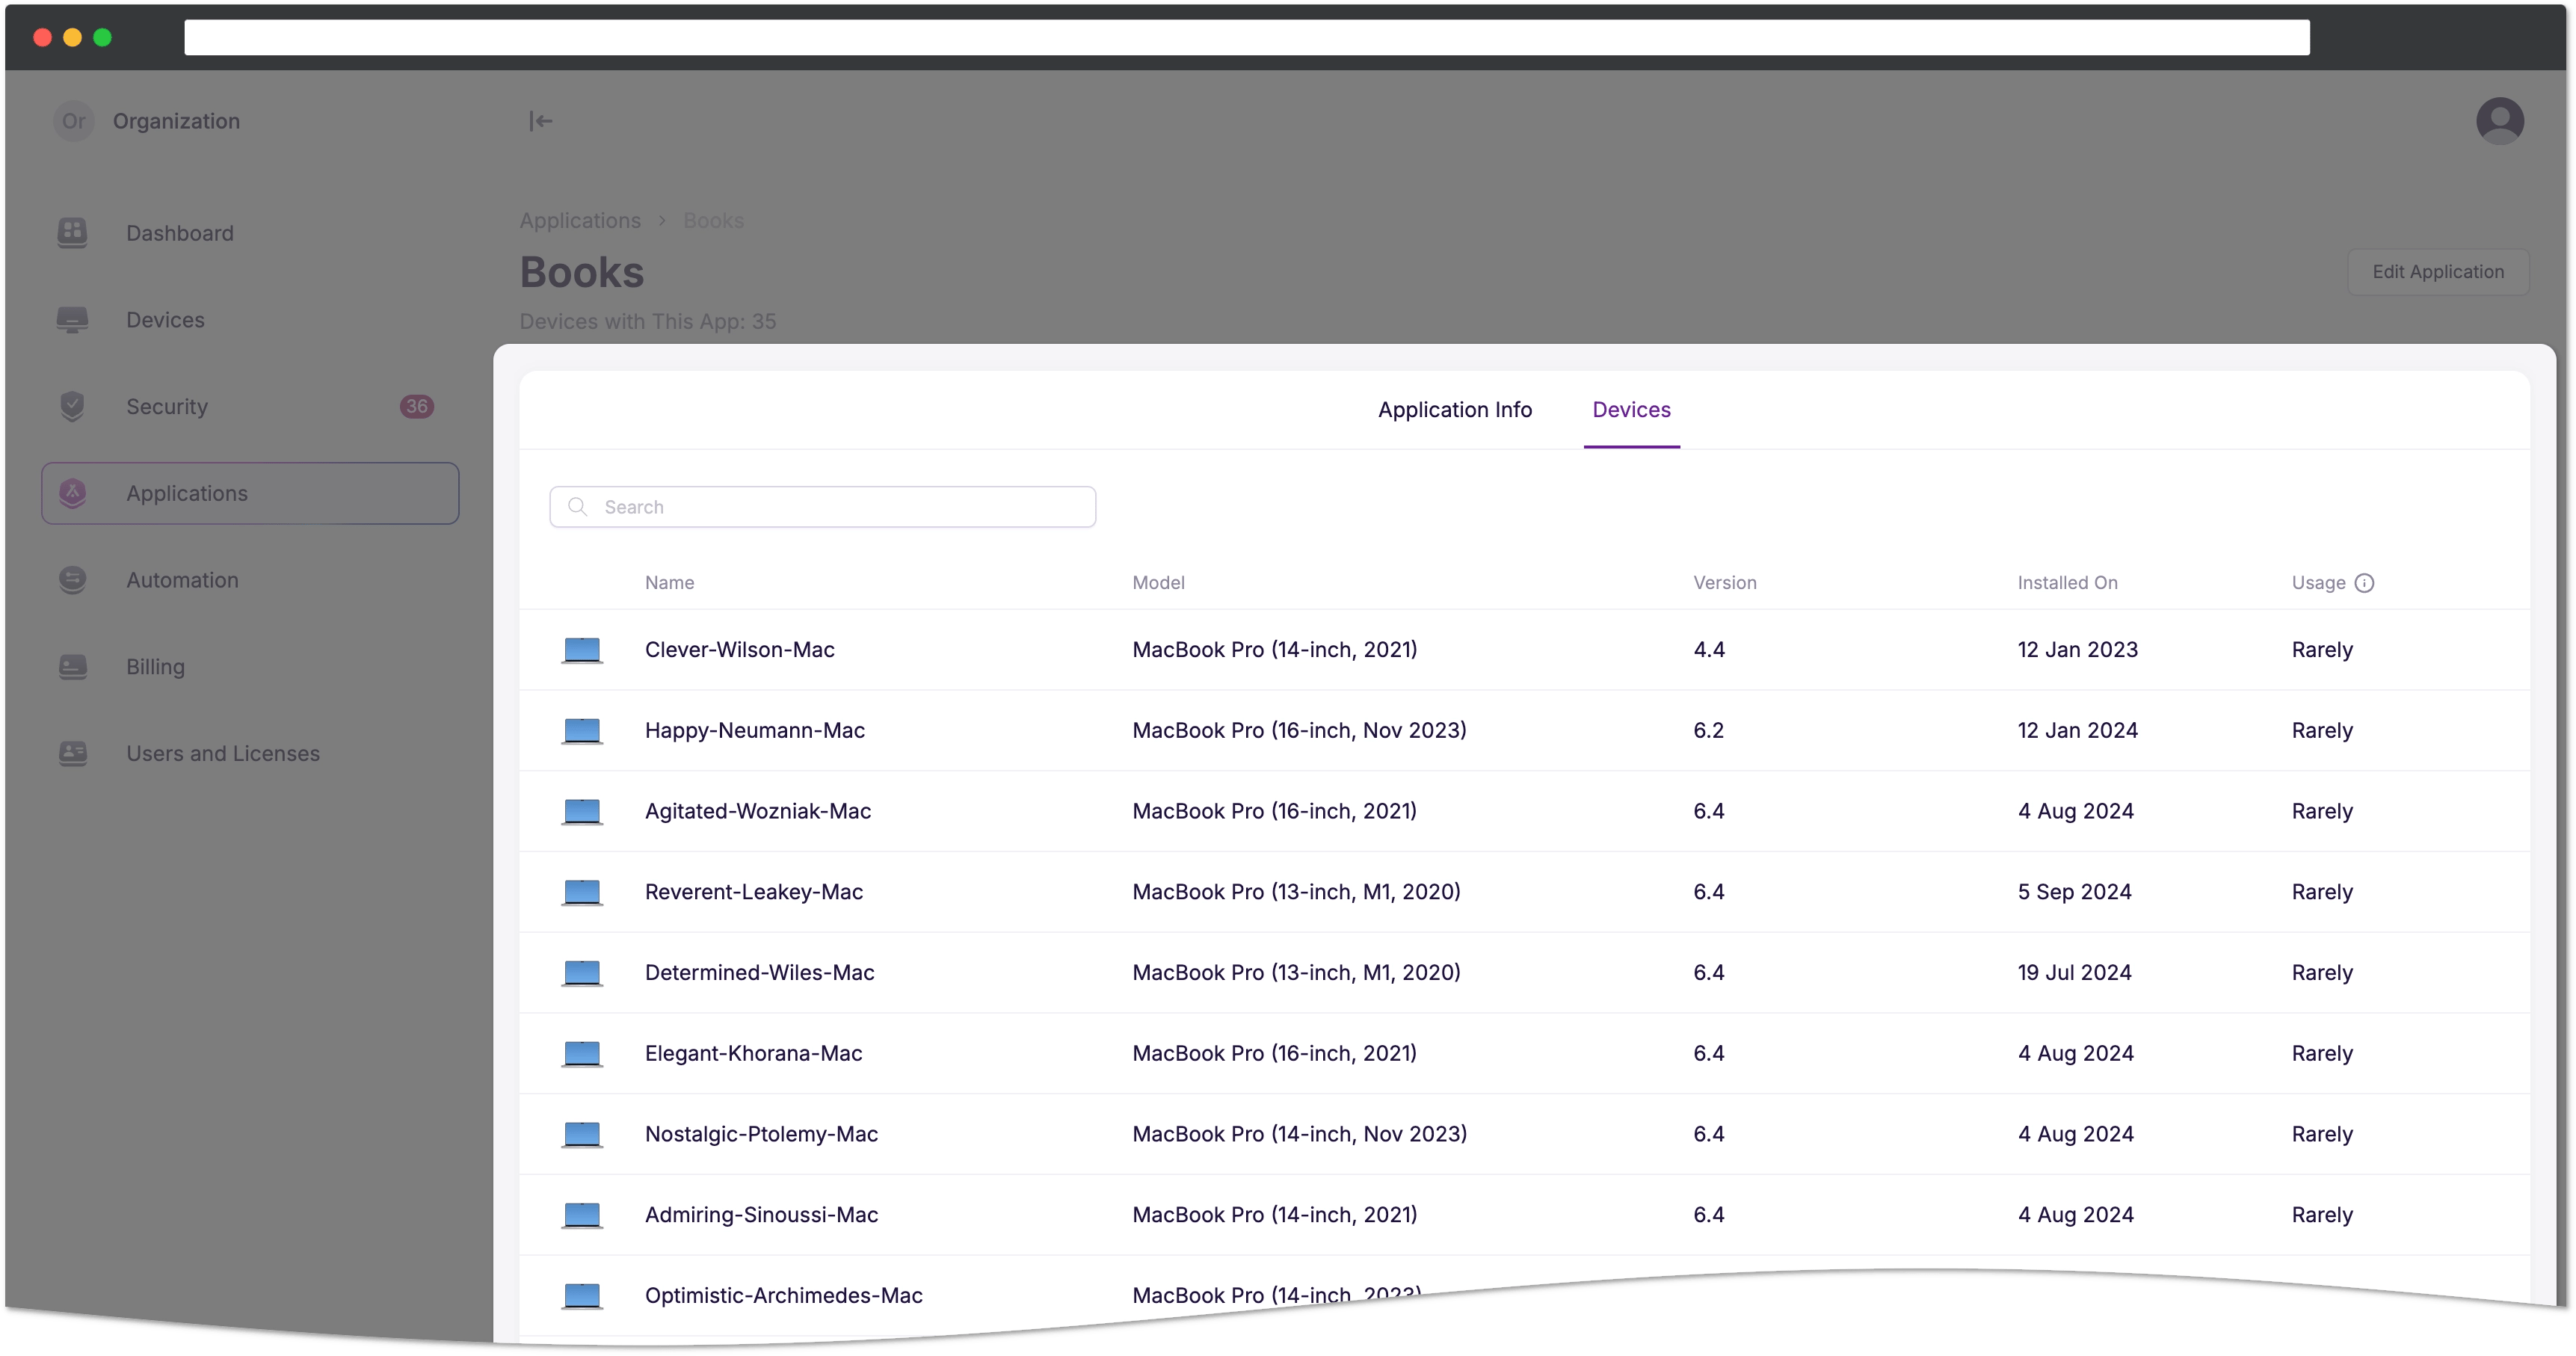Click the Organization avatar icon

(73, 121)
